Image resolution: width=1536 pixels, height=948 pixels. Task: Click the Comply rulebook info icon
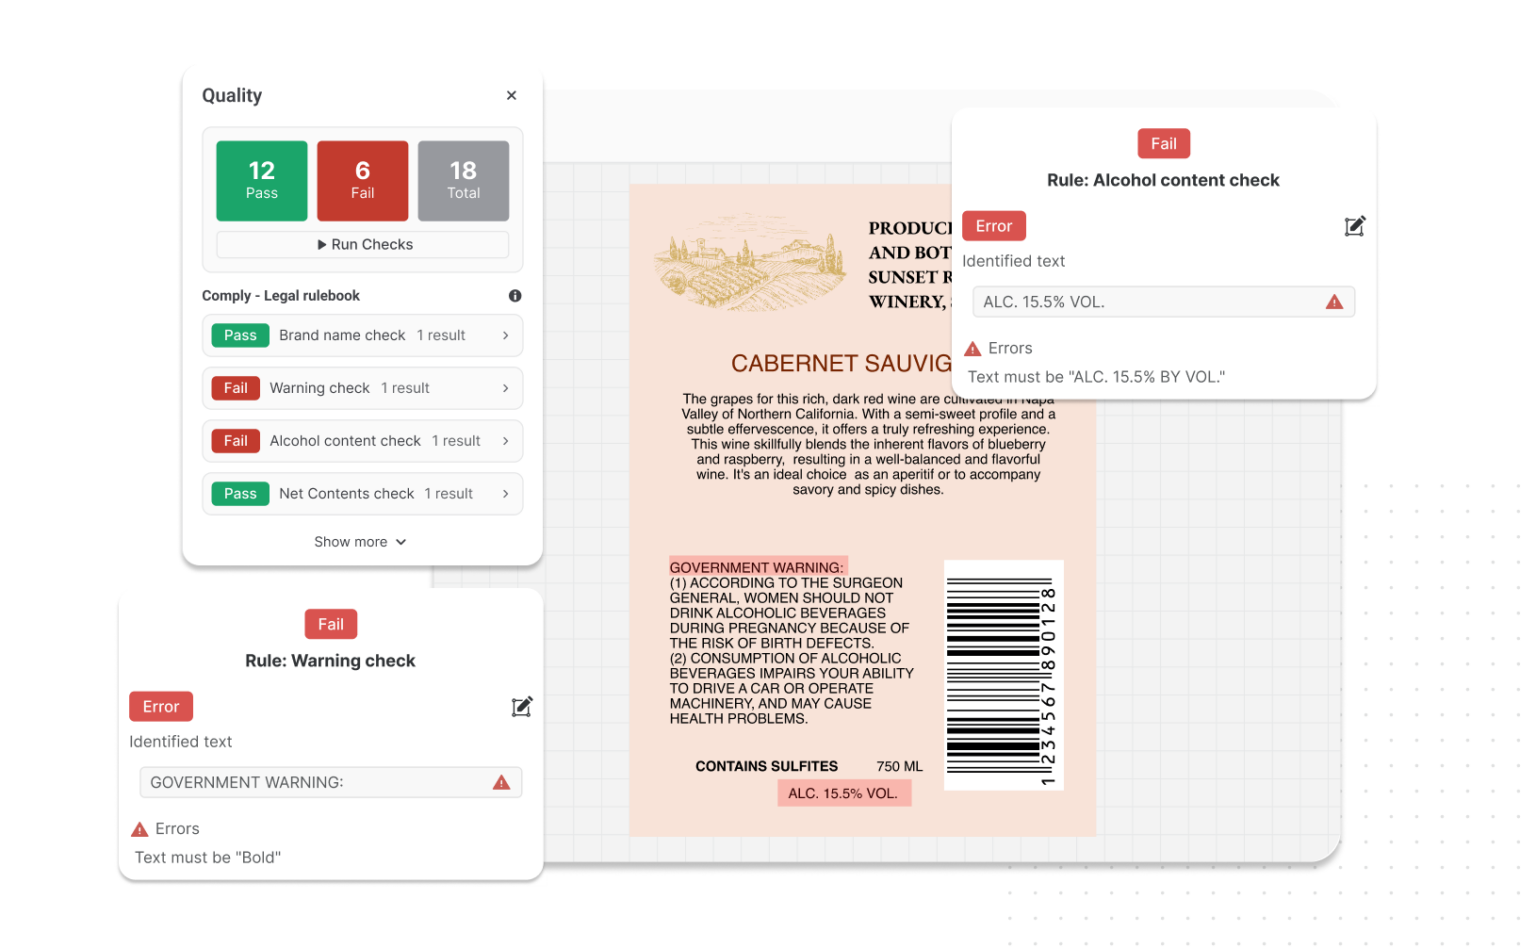tap(515, 296)
